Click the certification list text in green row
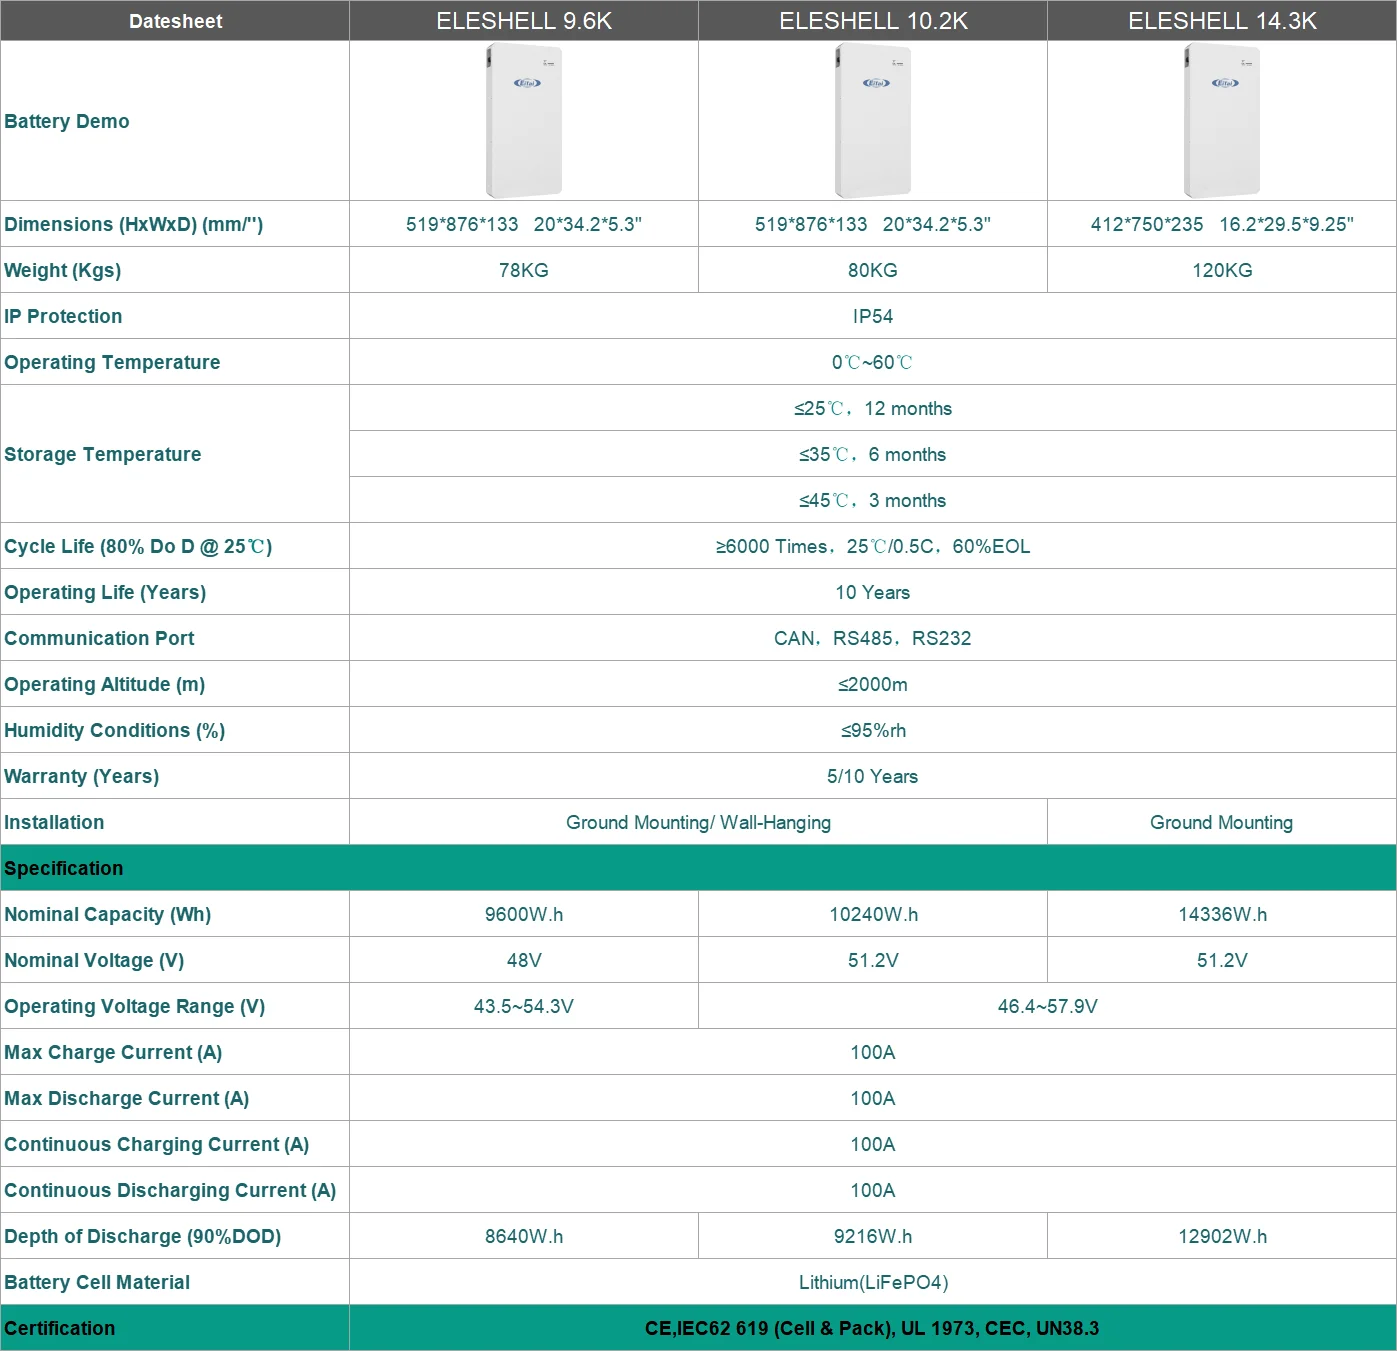This screenshot has width=1397, height=1351. point(871,1328)
